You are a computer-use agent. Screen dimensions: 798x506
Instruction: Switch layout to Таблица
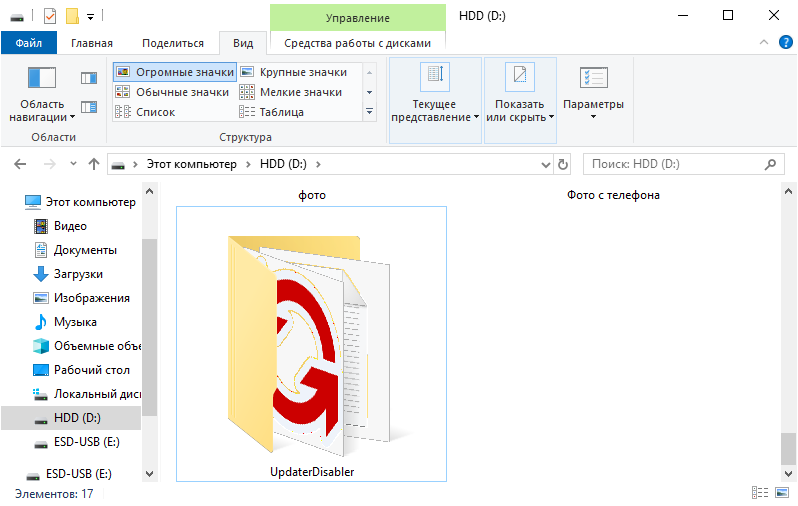click(x=272, y=112)
